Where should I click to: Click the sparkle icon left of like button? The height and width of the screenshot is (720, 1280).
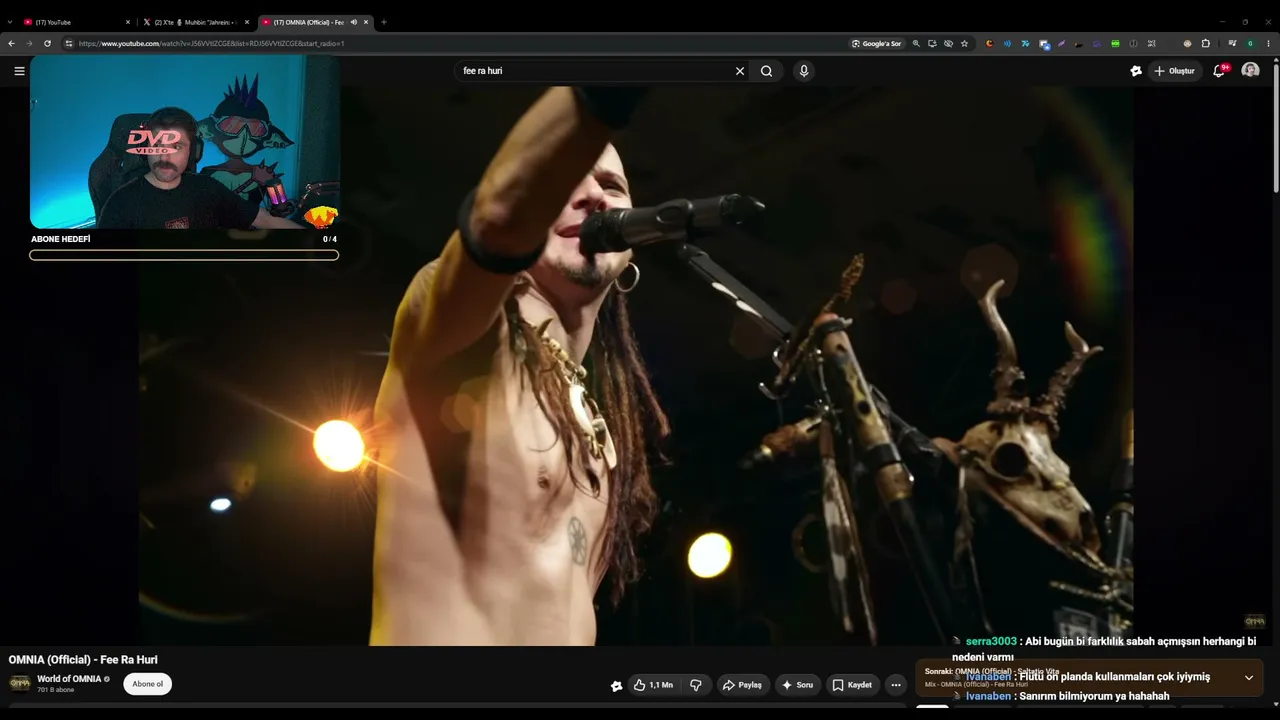pyautogui.click(x=616, y=685)
